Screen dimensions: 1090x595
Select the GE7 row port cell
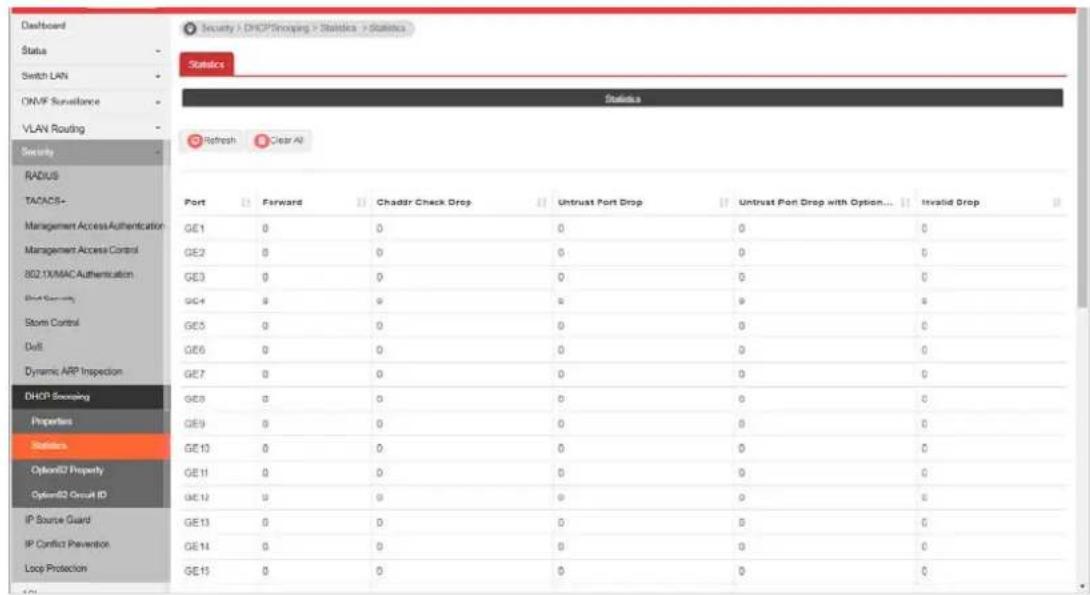click(194, 375)
